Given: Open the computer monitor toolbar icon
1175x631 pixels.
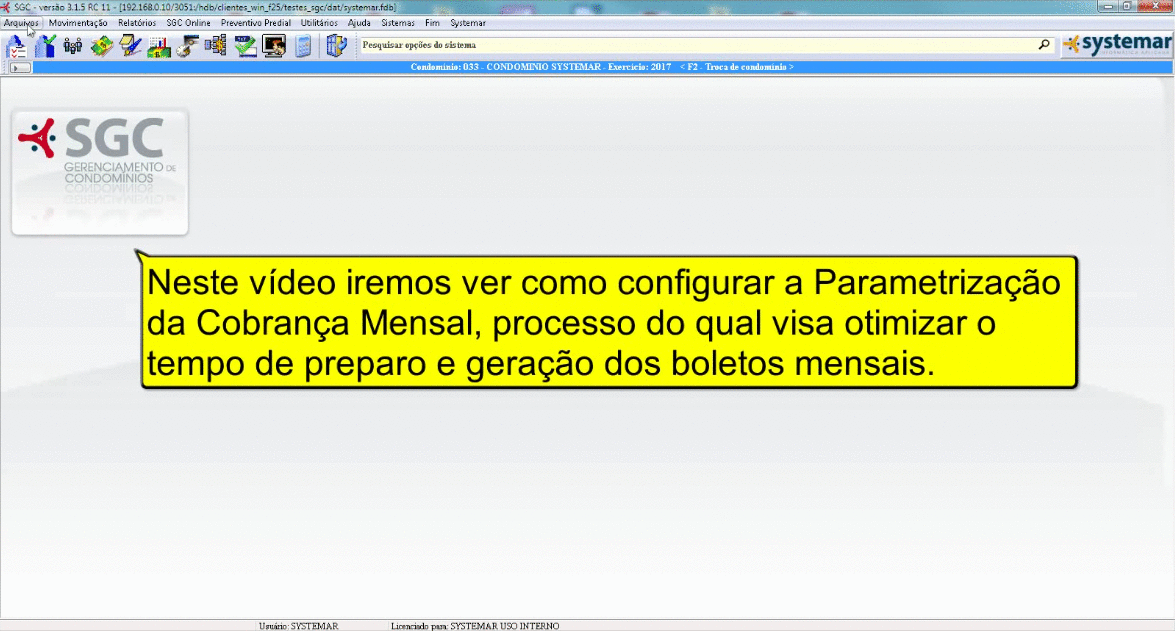Looking at the screenshot, I should (274, 45).
